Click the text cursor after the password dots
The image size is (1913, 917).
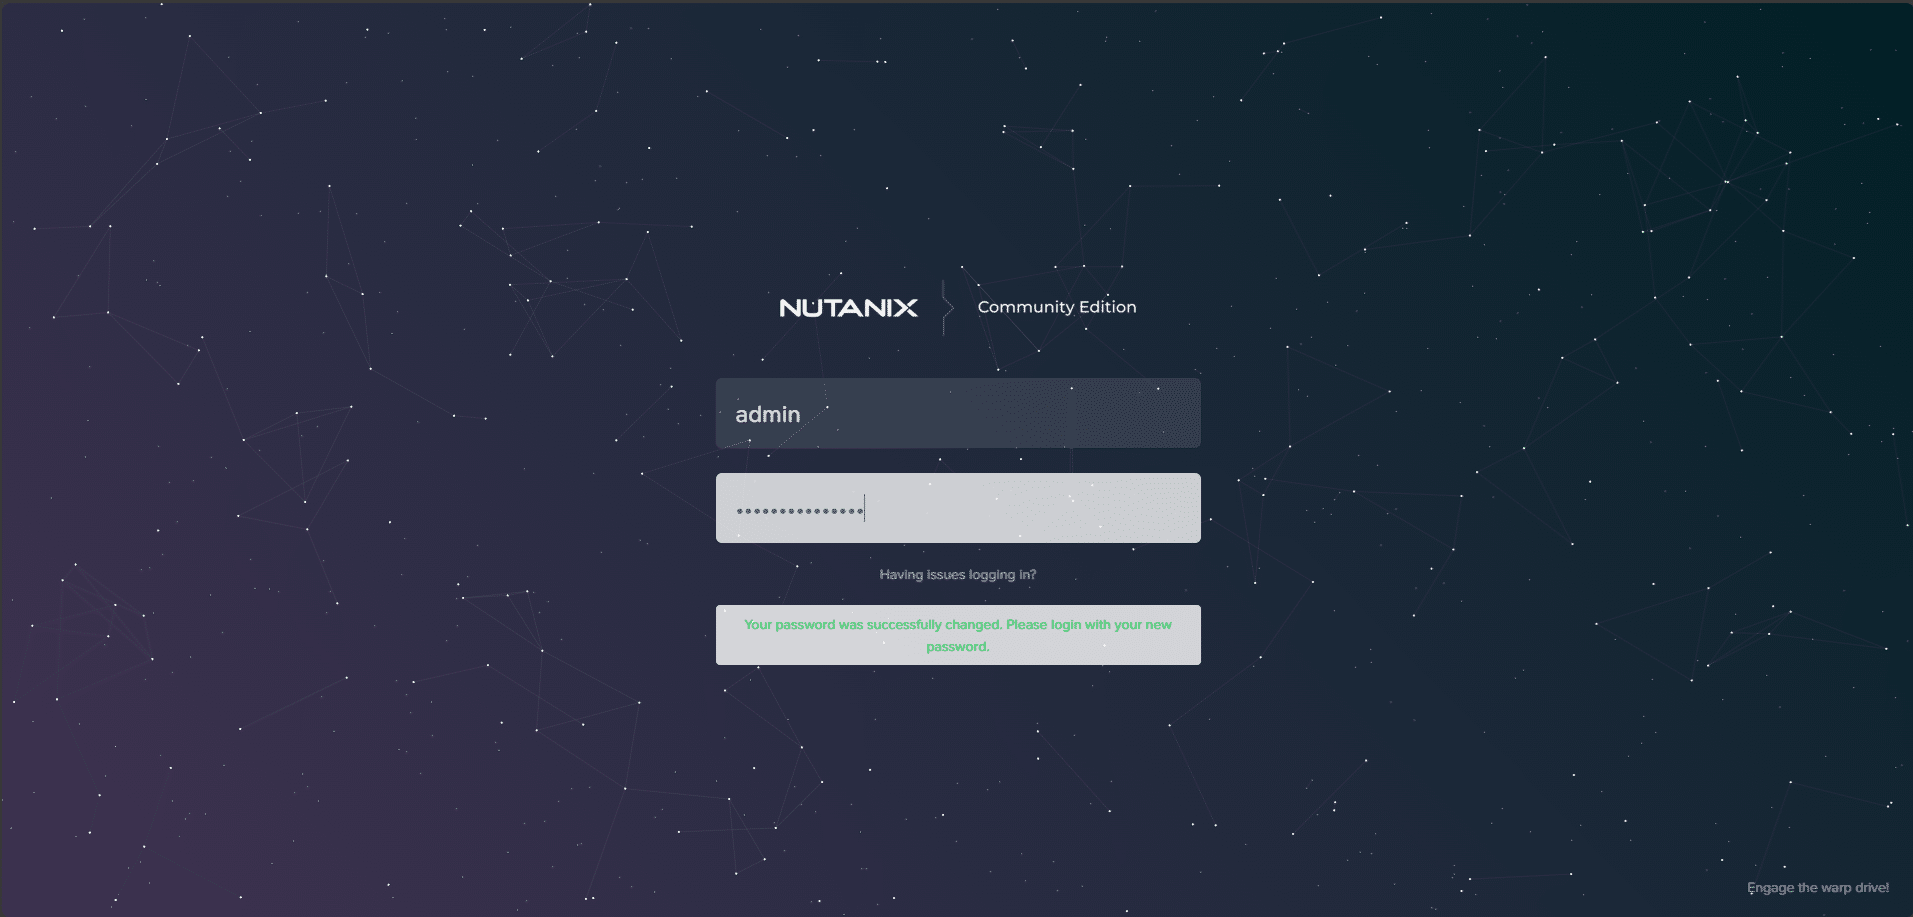tap(865, 509)
